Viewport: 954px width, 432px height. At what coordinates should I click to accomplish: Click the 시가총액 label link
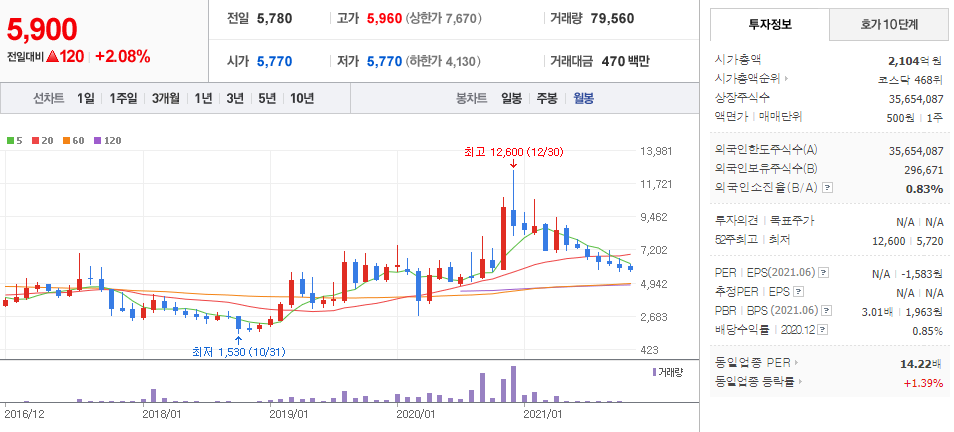pyautogui.click(x=737, y=60)
